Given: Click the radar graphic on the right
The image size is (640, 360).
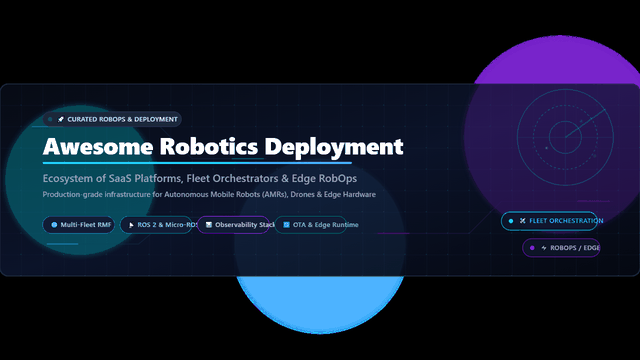Looking at the screenshot, I should pos(565,137).
